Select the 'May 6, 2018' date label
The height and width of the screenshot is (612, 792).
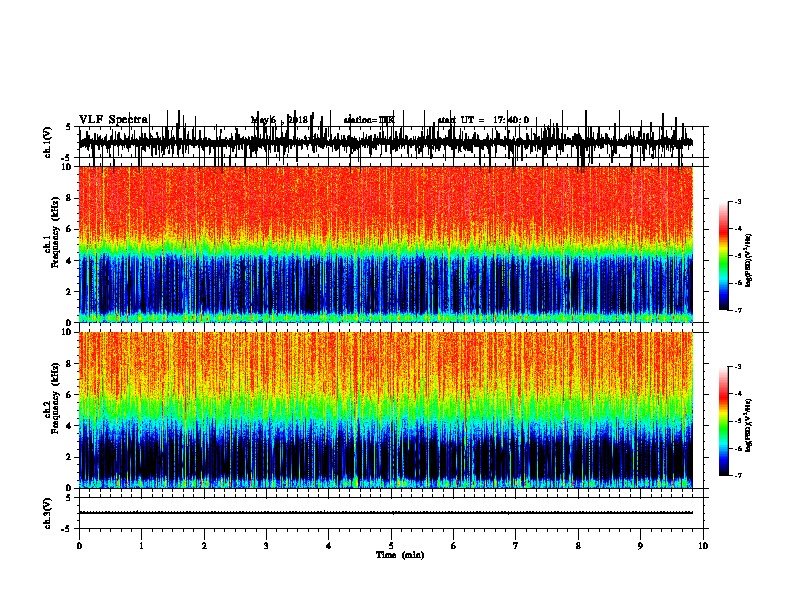280,120
